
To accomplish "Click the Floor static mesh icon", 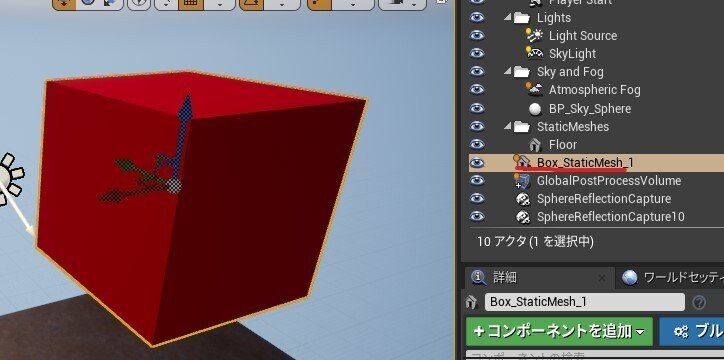I will coord(535,145).
